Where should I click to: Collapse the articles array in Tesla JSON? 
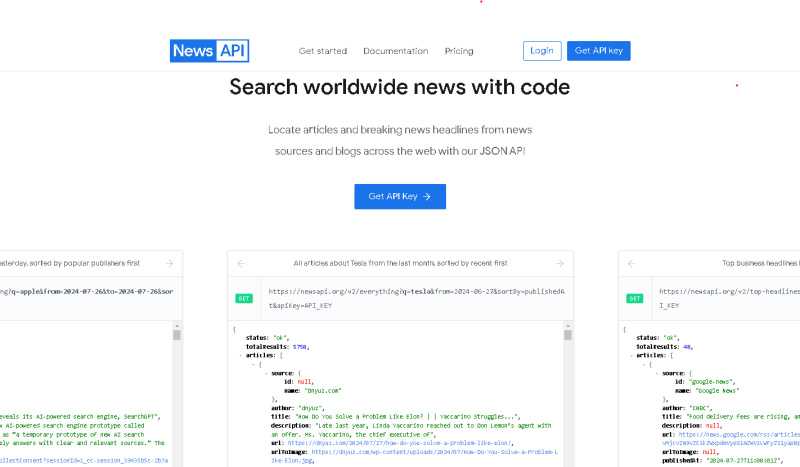(241, 355)
